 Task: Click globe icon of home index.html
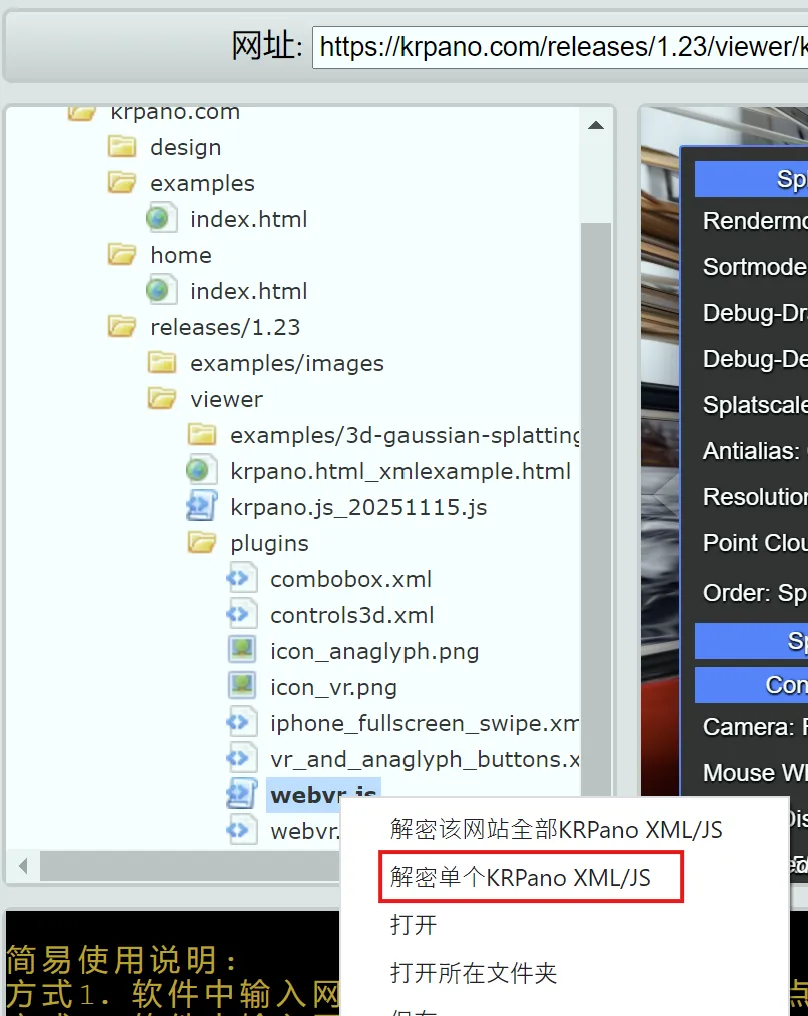click(x=161, y=291)
